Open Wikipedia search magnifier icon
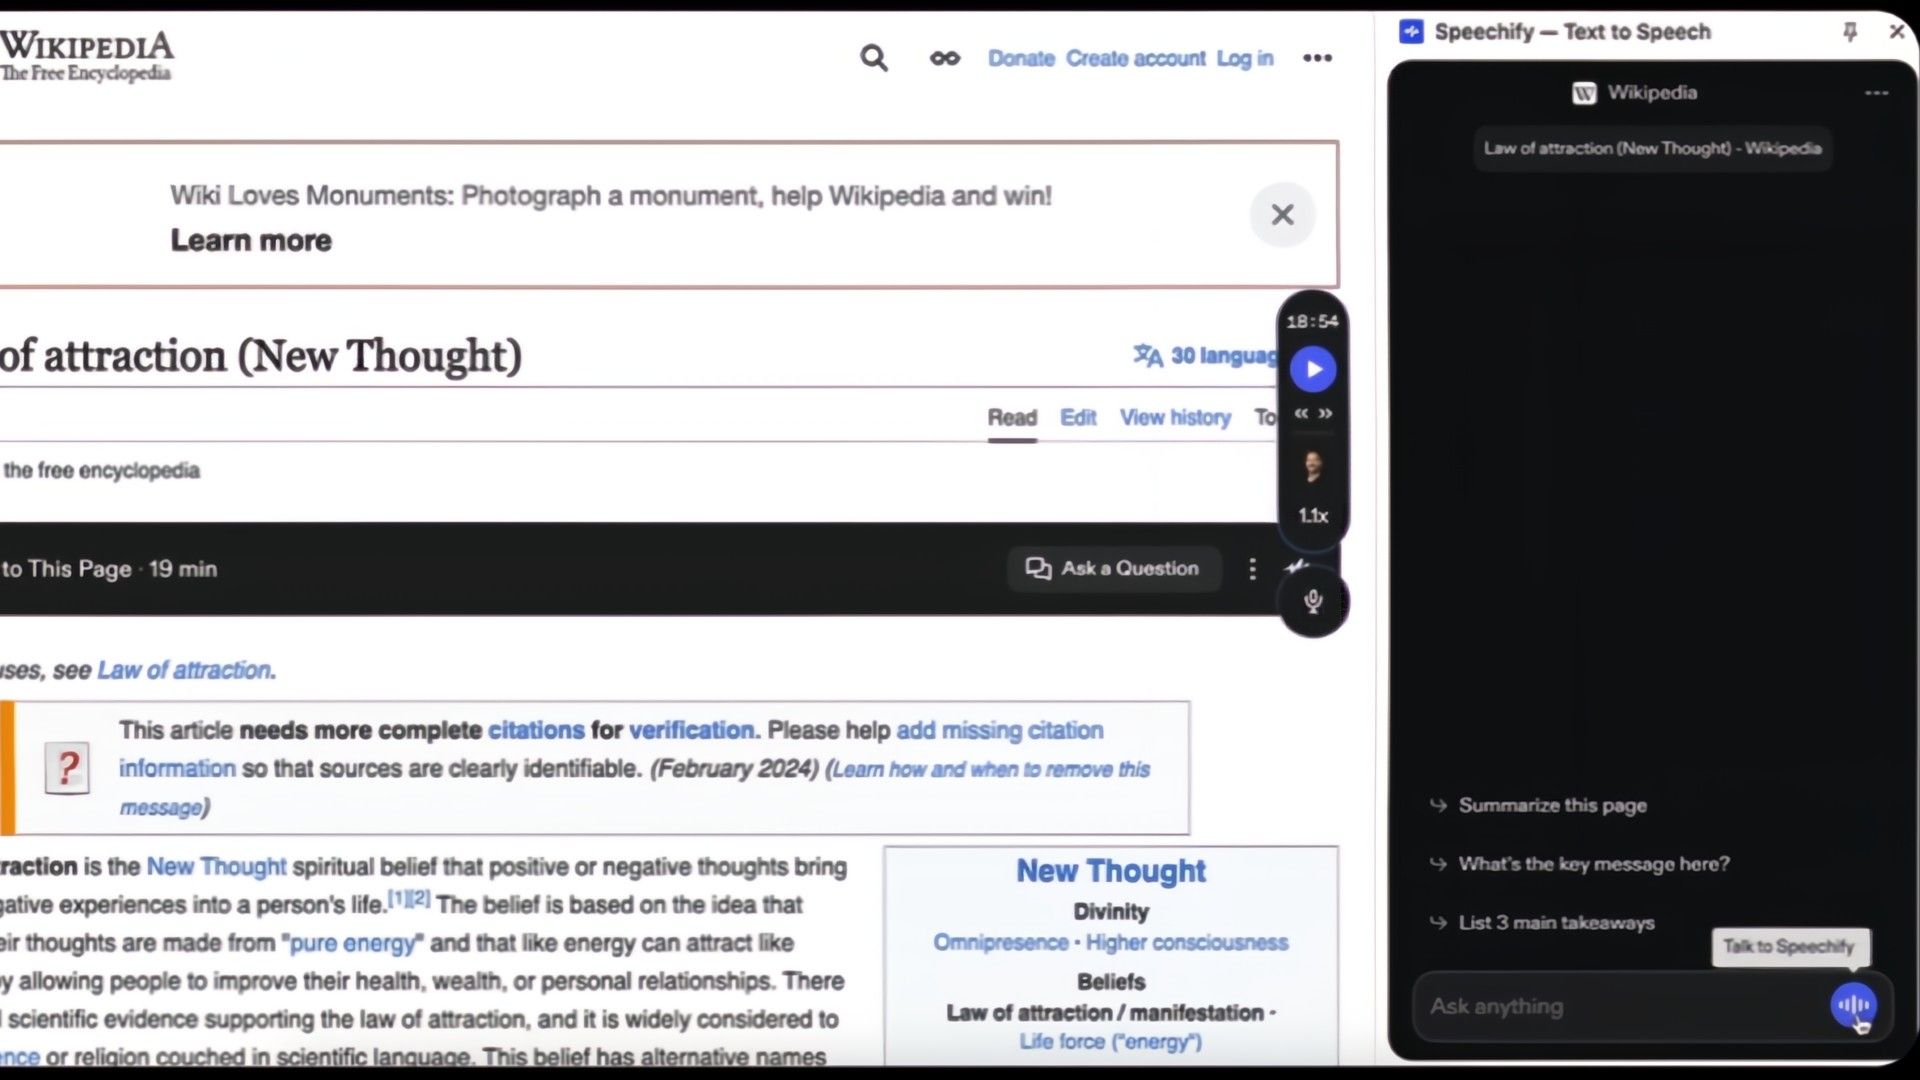The height and width of the screenshot is (1080, 1920). tap(874, 58)
